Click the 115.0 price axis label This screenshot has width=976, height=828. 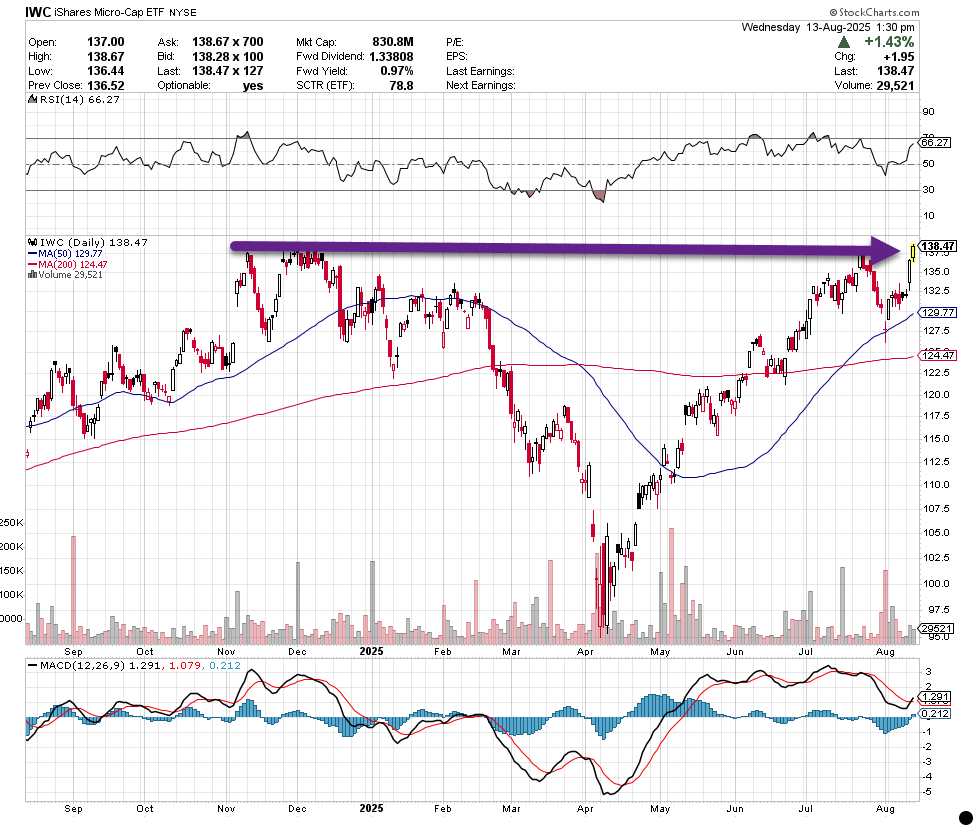(936, 438)
